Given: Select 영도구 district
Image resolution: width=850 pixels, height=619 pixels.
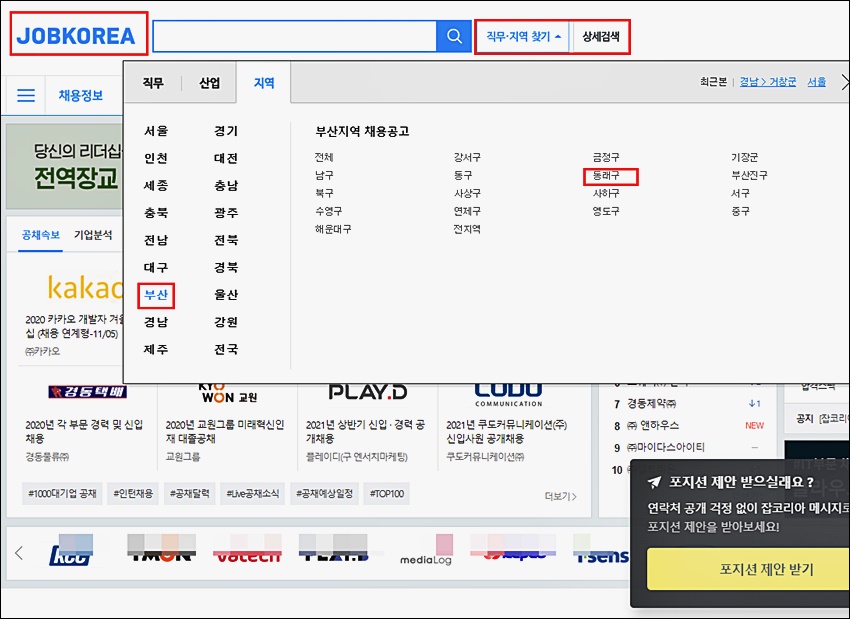Looking at the screenshot, I should point(606,211).
